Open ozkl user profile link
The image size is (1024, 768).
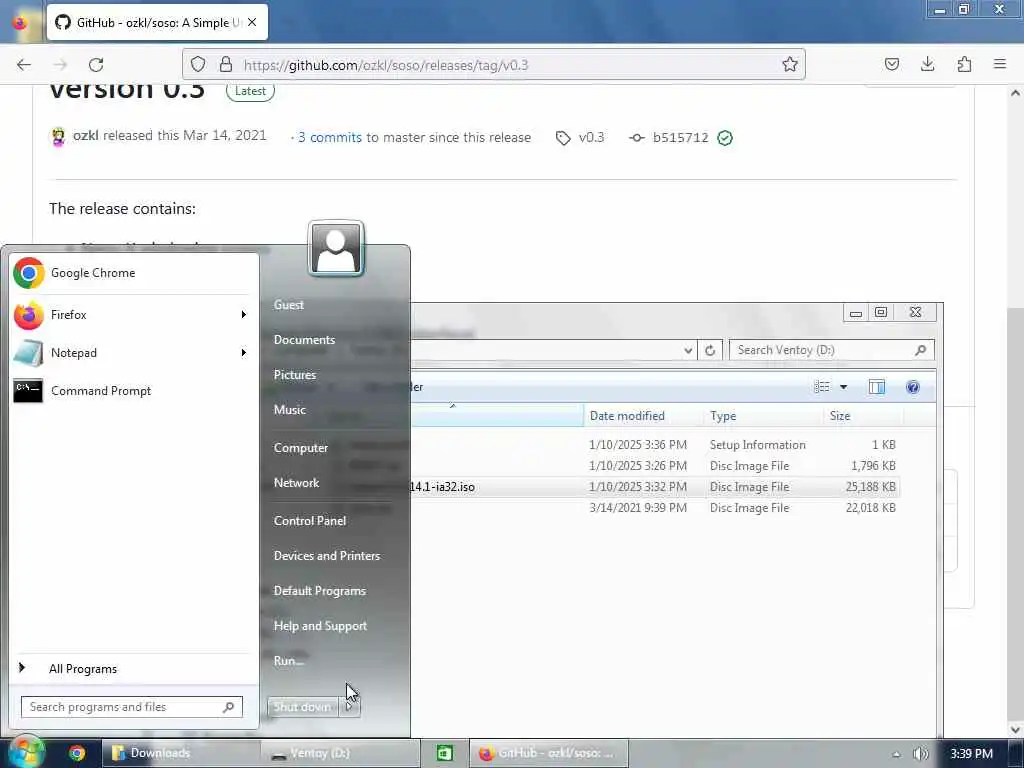pyautogui.click(x=86, y=136)
